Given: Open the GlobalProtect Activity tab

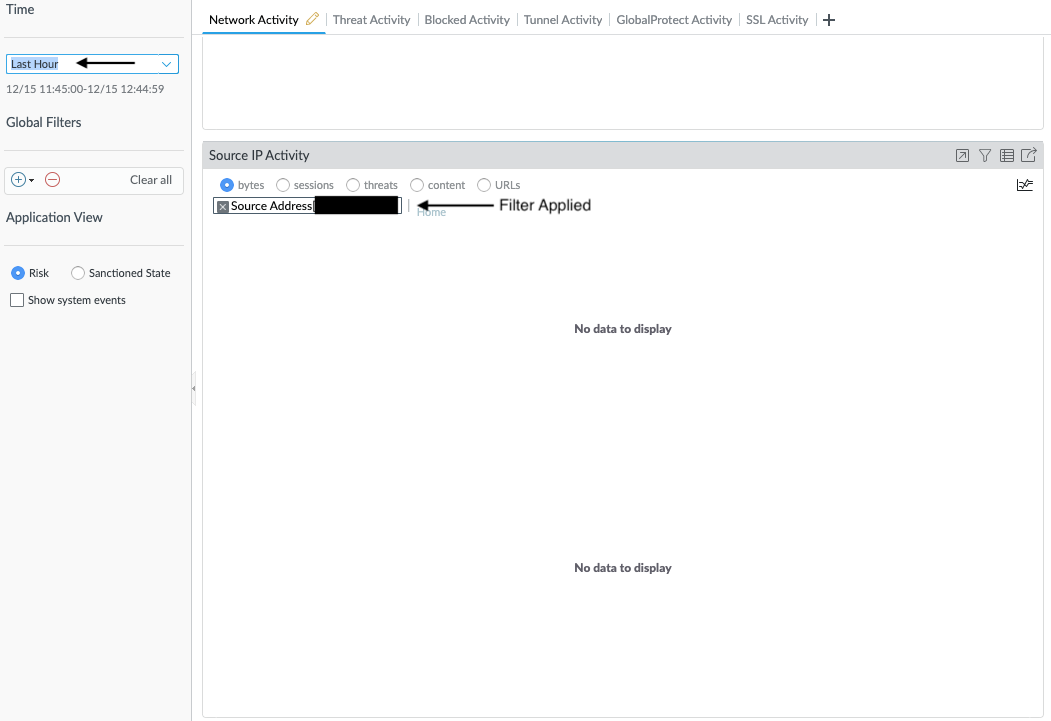Looking at the screenshot, I should [x=673, y=19].
